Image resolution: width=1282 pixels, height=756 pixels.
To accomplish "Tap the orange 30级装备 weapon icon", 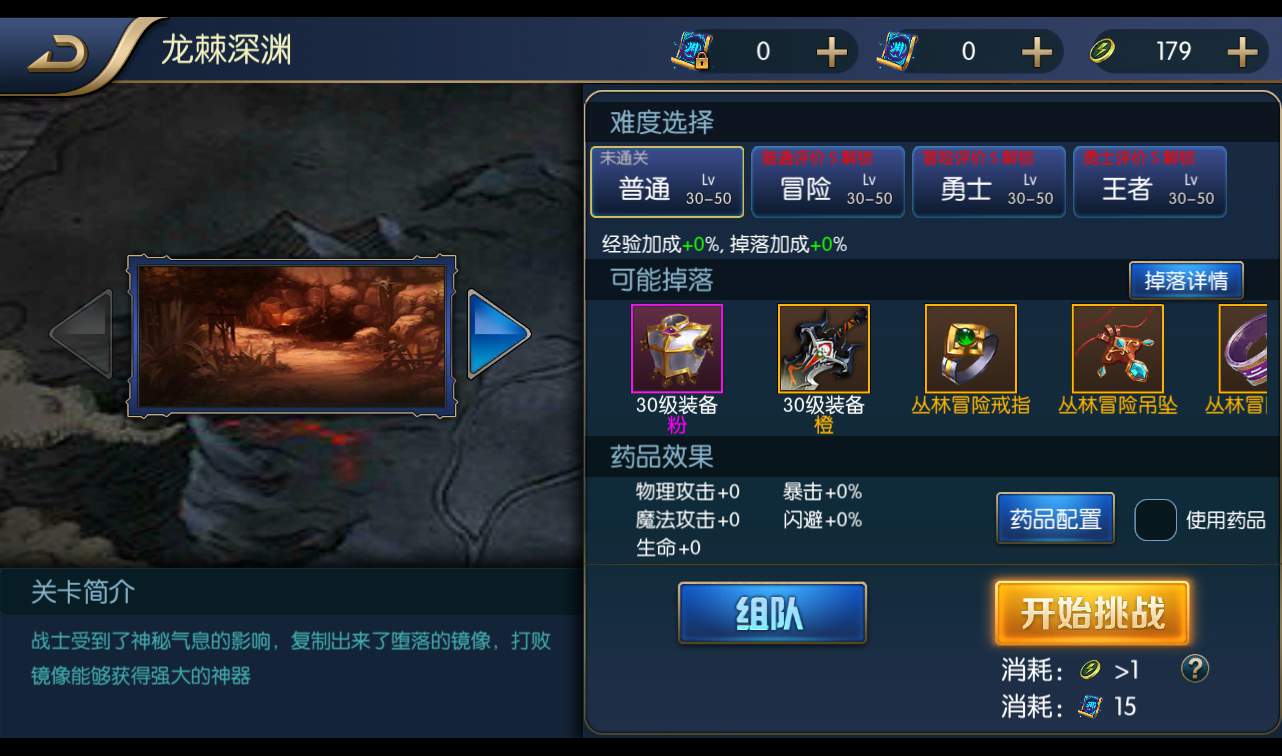I will [x=824, y=349].
